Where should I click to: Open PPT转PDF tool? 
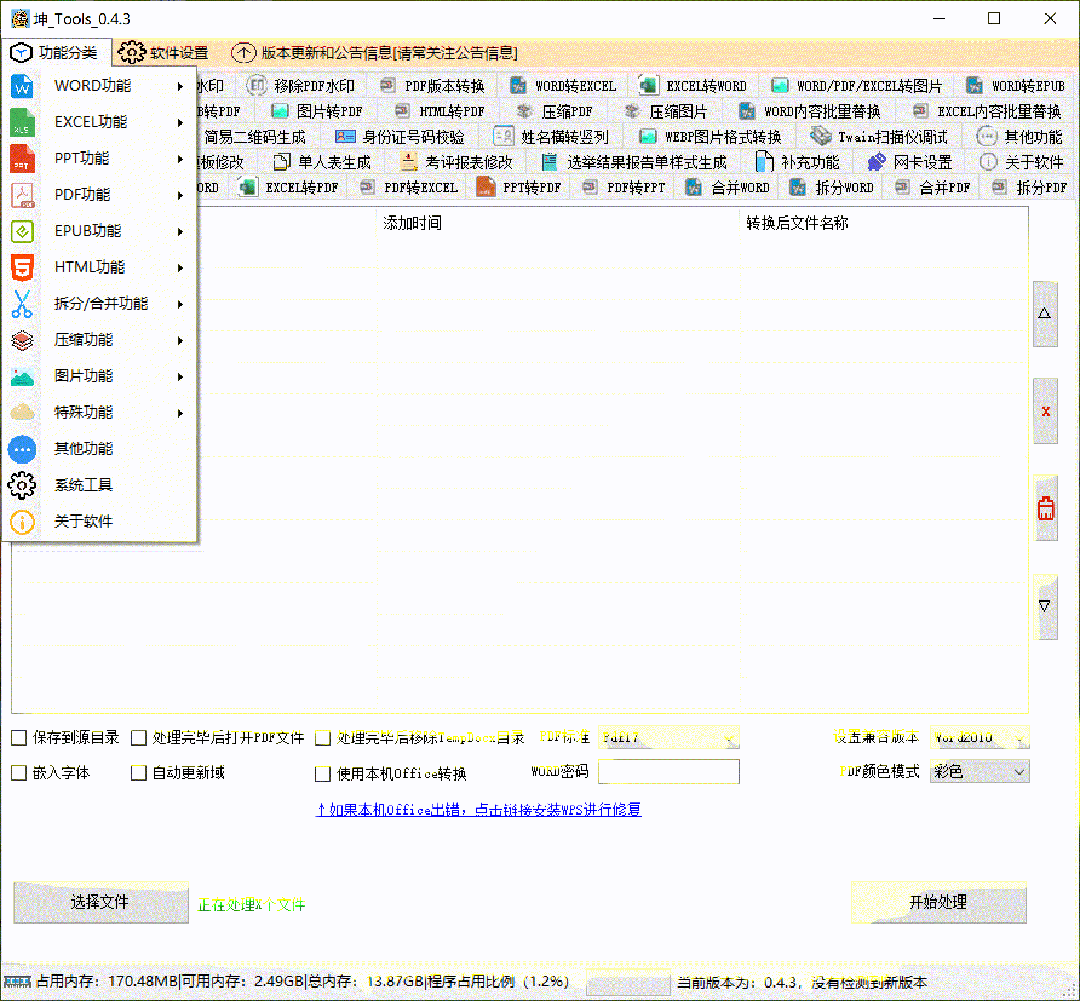click(519, 187)
